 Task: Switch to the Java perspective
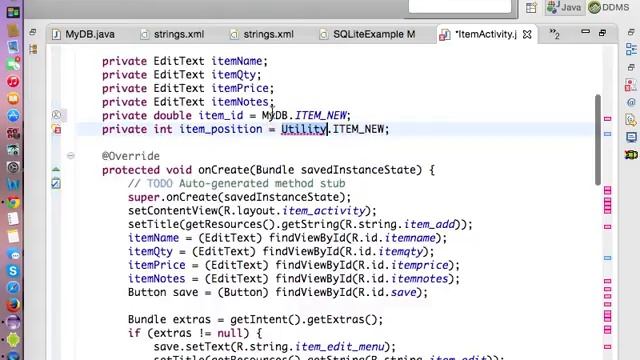pyautogui.click(x=564, y=7)
